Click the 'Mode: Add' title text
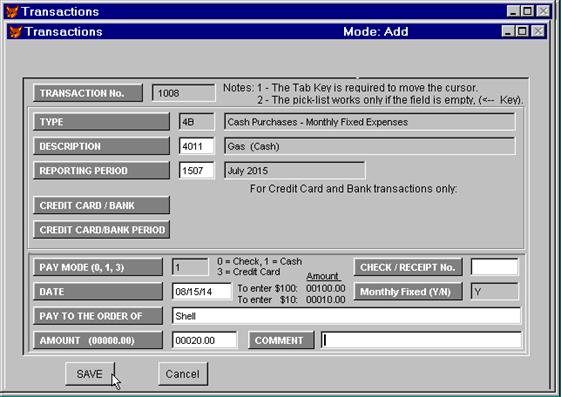Viewport: 561px width, 397px height. 376,32
